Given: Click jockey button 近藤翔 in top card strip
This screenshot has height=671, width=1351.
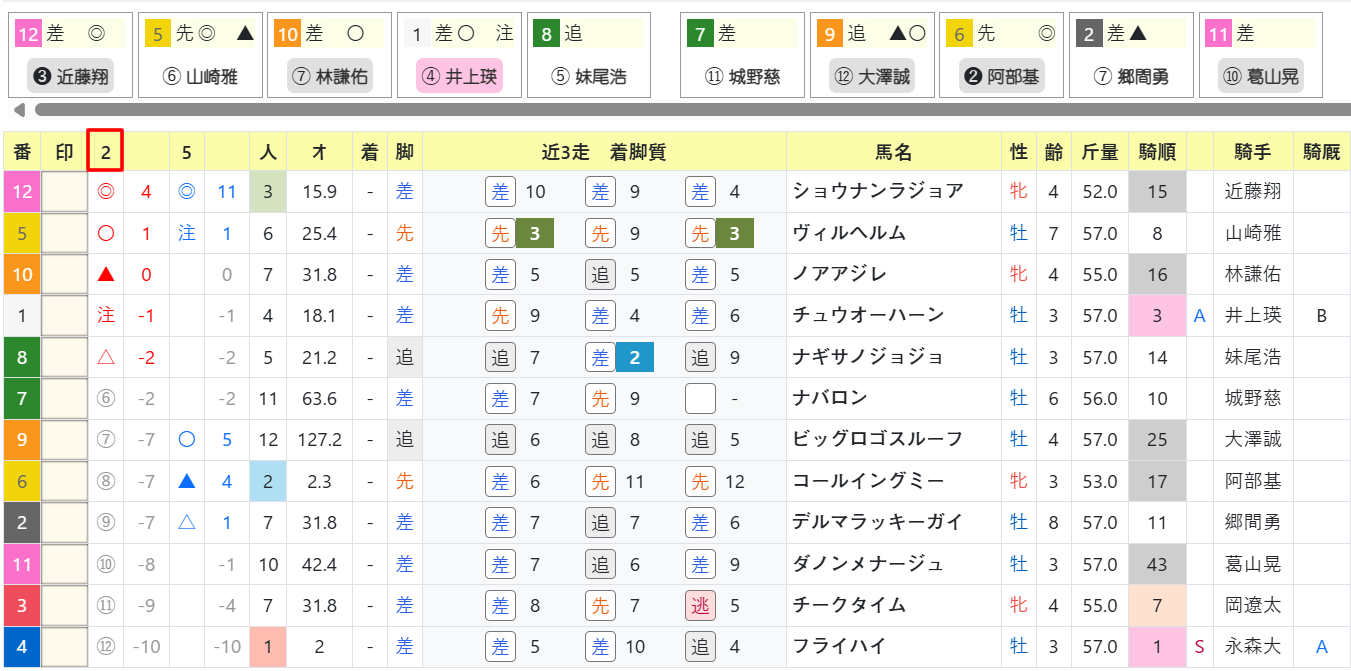Looking at the screenshot, I should click(70, 76).
